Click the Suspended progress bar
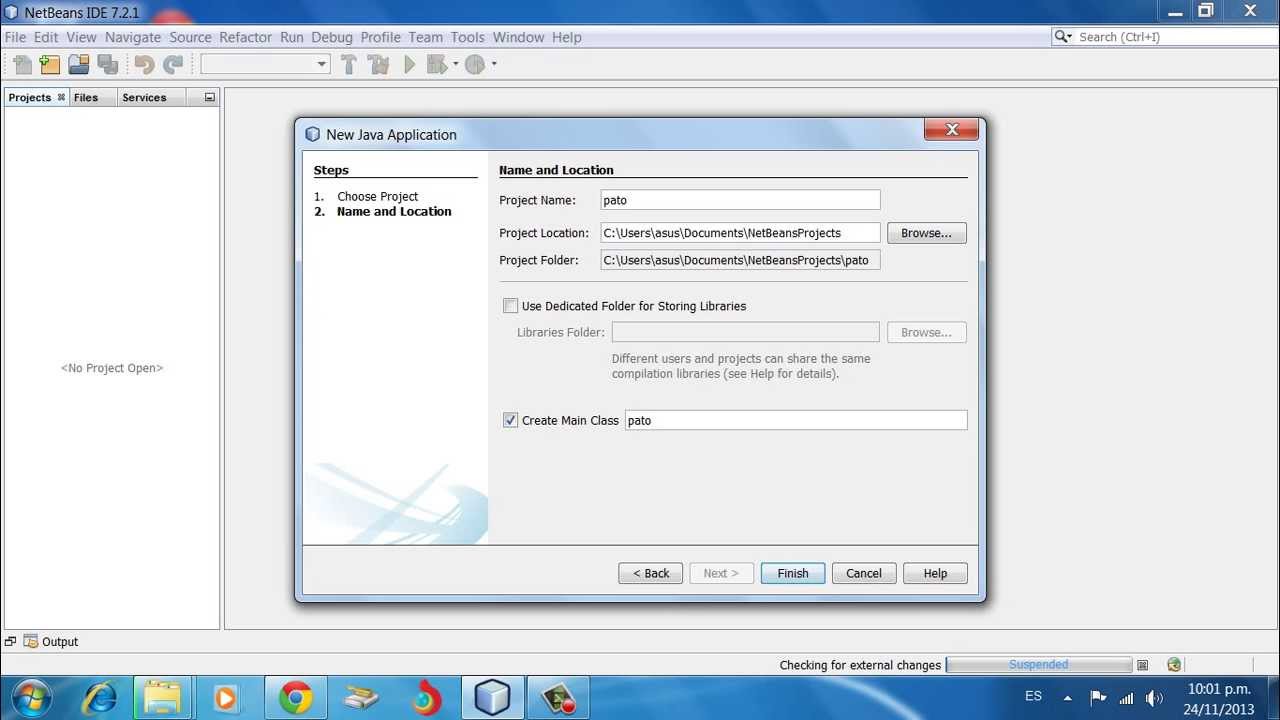1280x720 pixels. coord(1039,664)
